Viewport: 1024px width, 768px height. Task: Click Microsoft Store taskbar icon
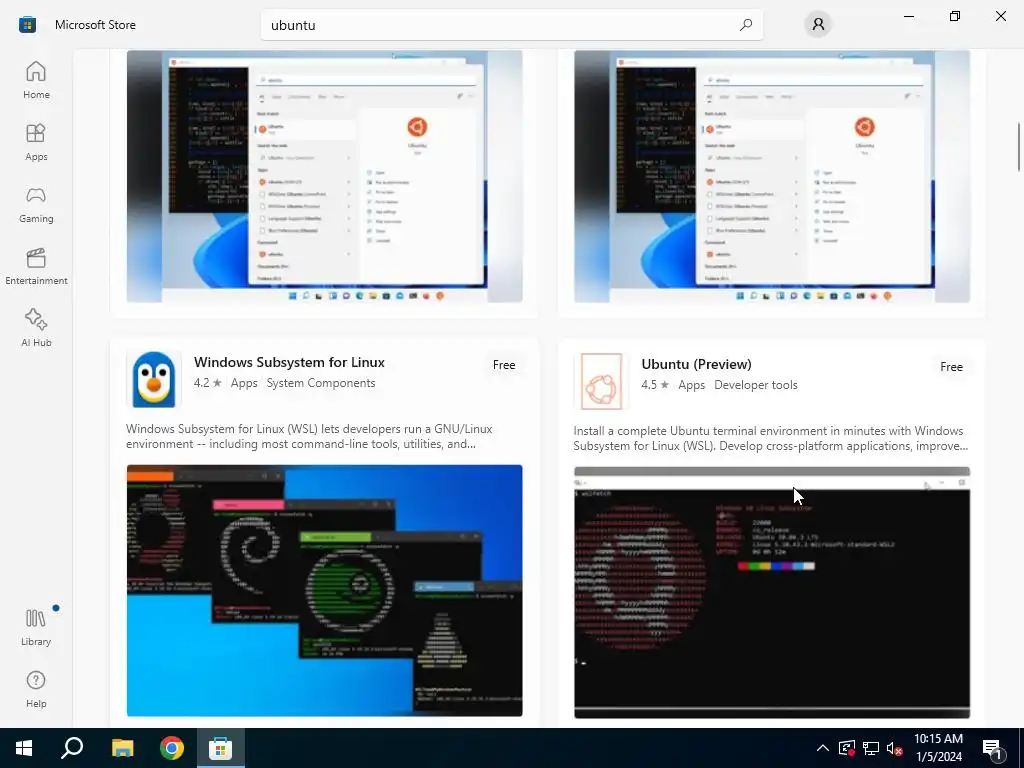221,748
